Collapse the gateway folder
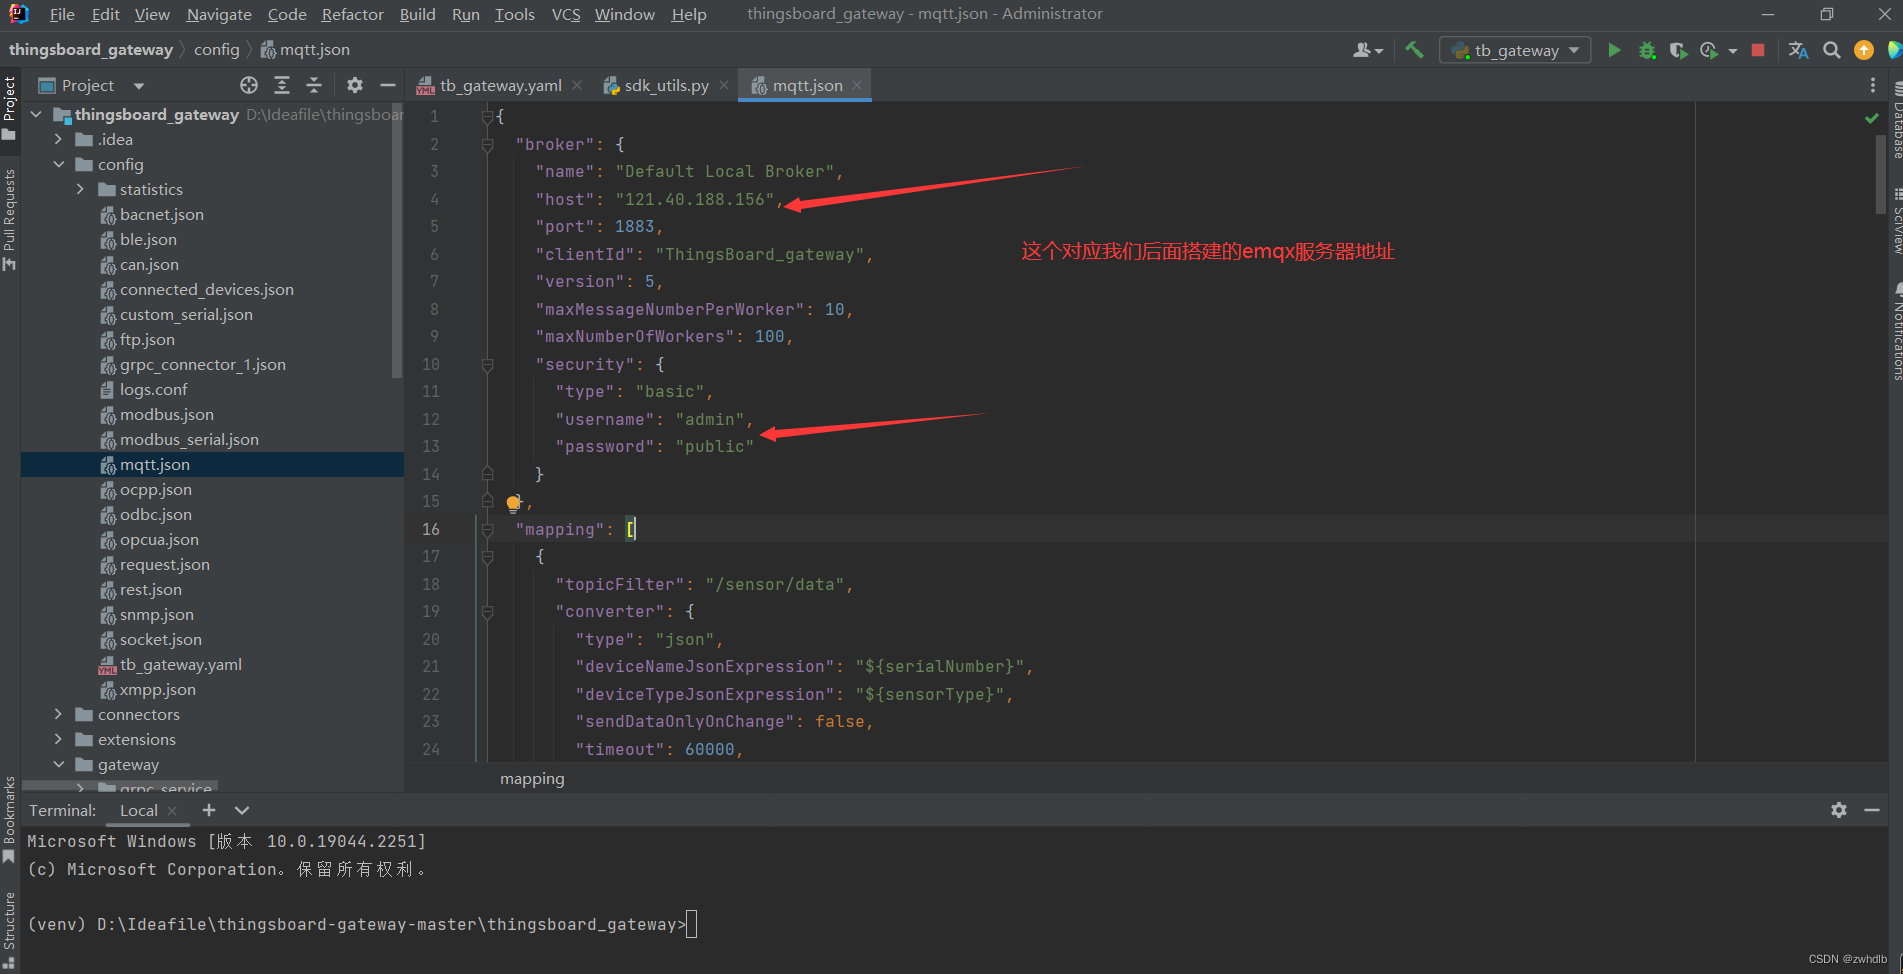Image resolution: width=1903 pixels, height=974 pixels. 59,764
